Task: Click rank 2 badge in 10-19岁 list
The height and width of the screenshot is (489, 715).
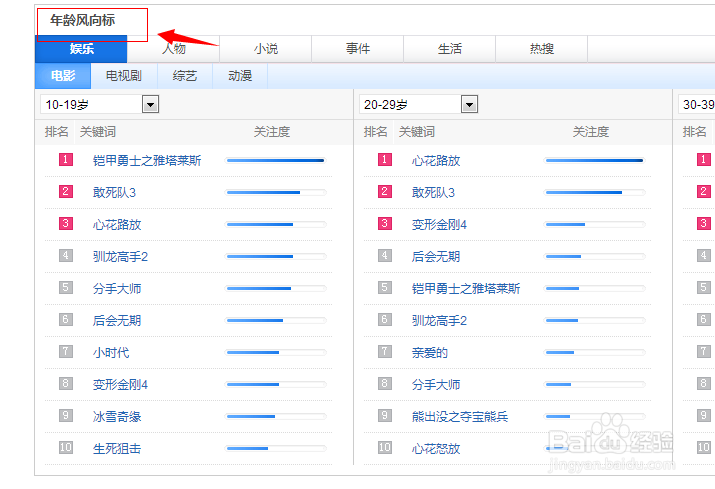Action: 66,191
